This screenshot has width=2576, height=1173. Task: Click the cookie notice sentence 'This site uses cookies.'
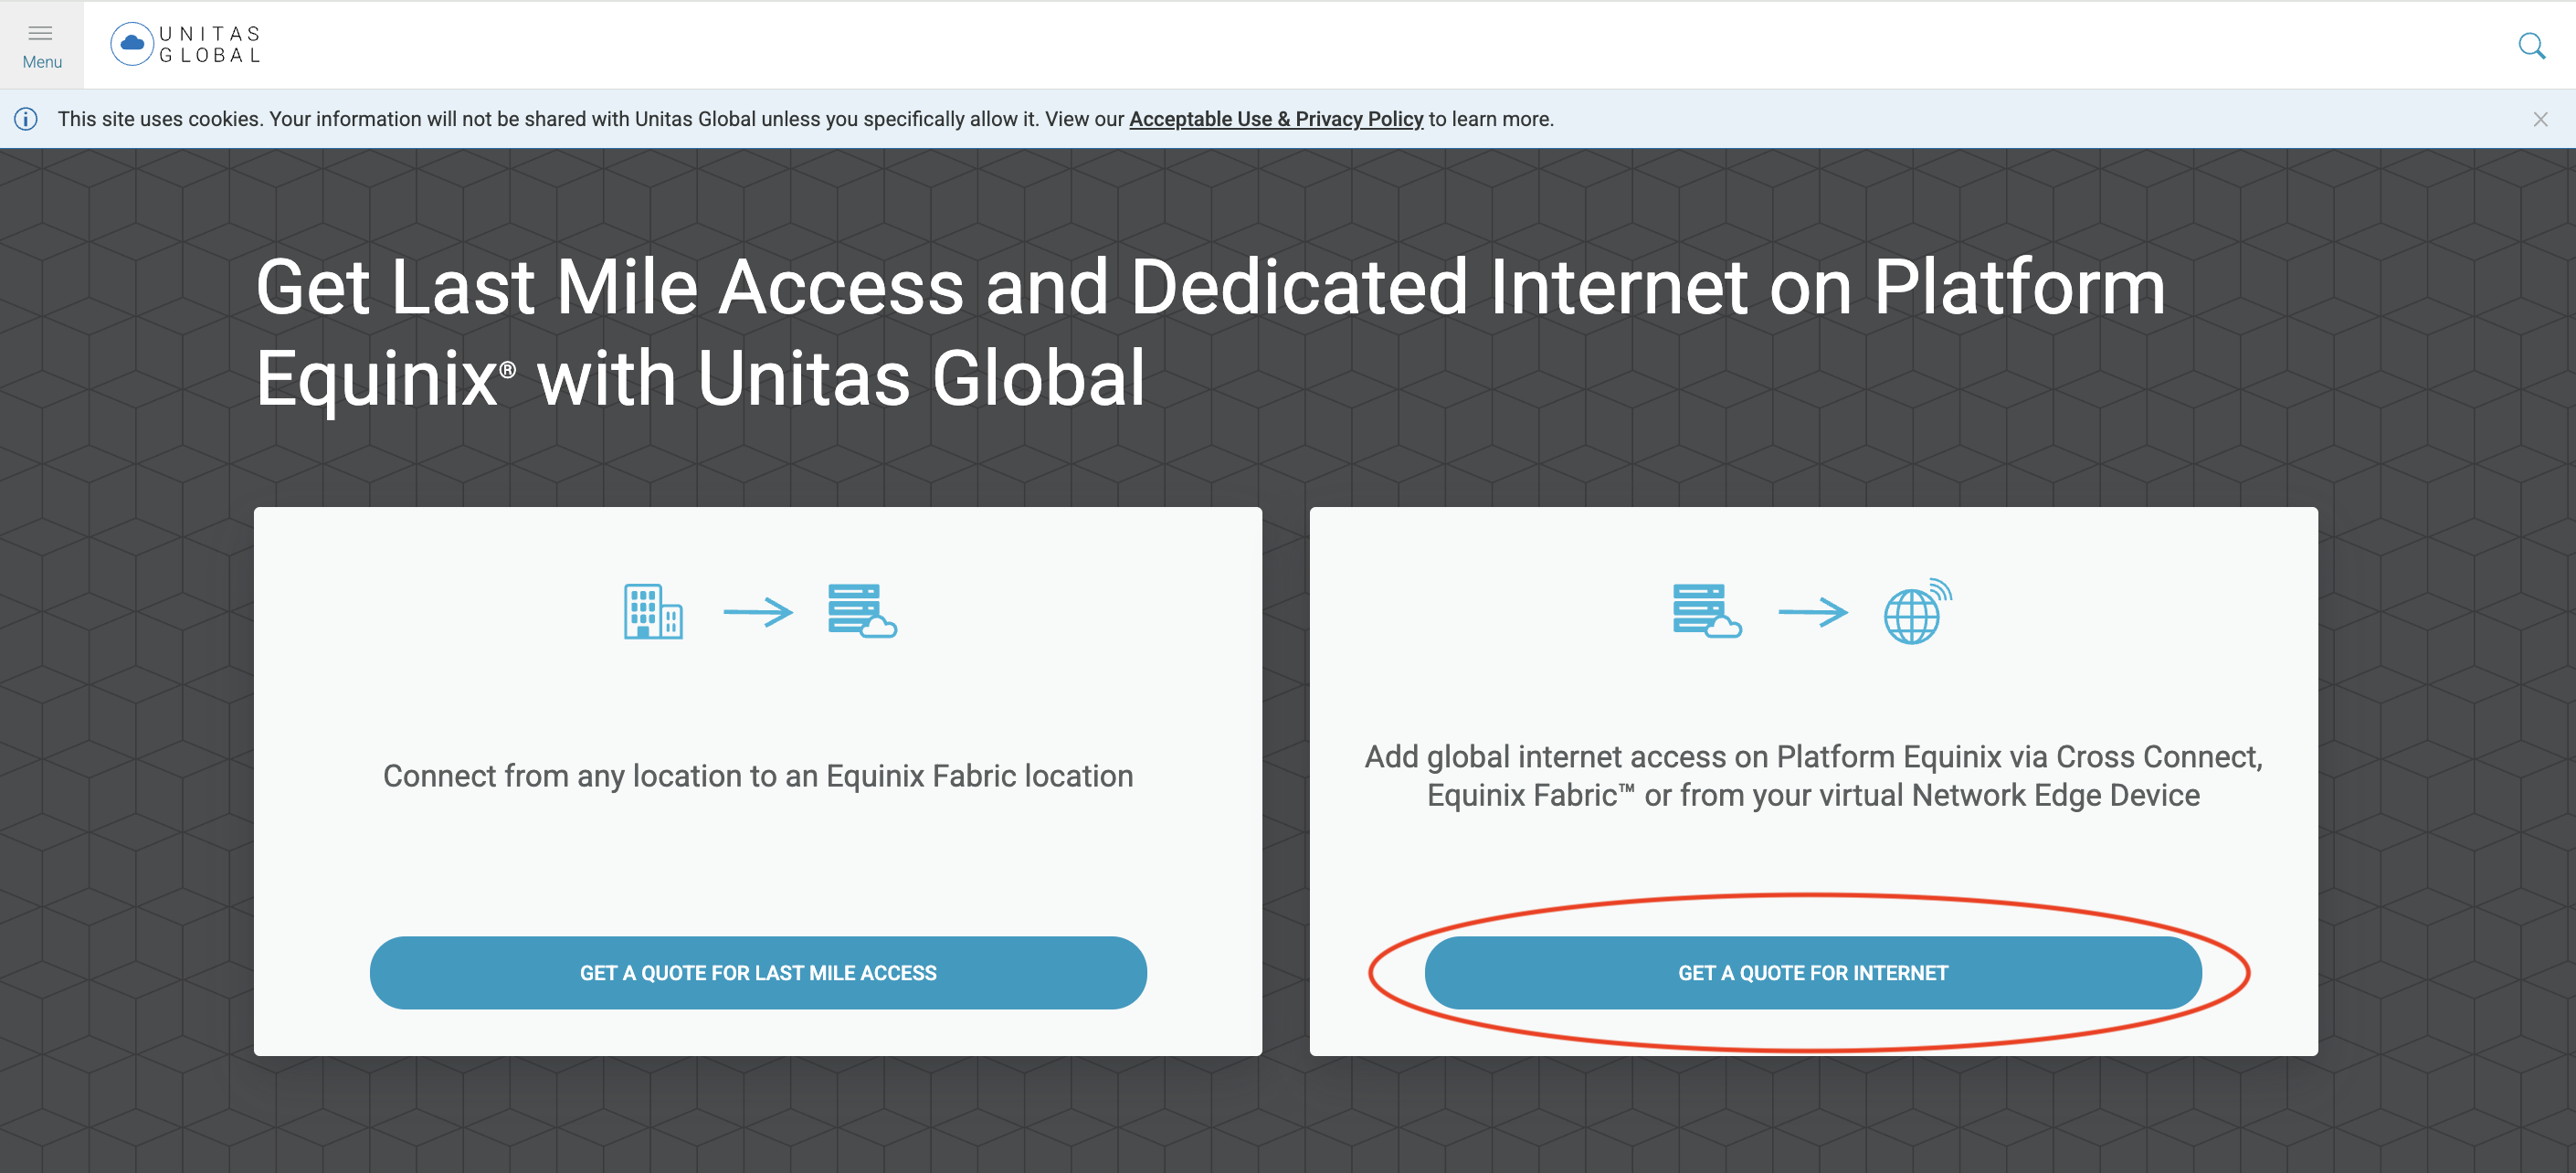point(161,119)
